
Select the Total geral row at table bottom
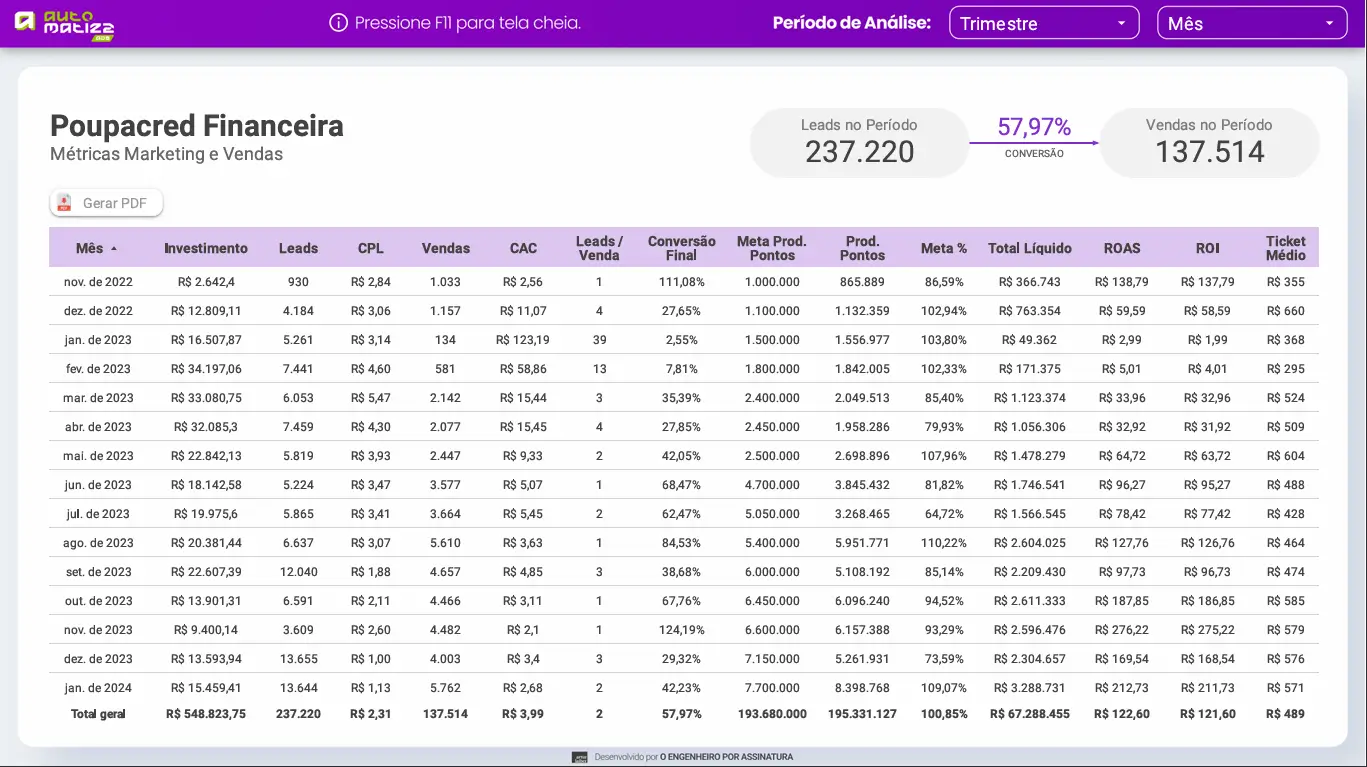[400, 714]
